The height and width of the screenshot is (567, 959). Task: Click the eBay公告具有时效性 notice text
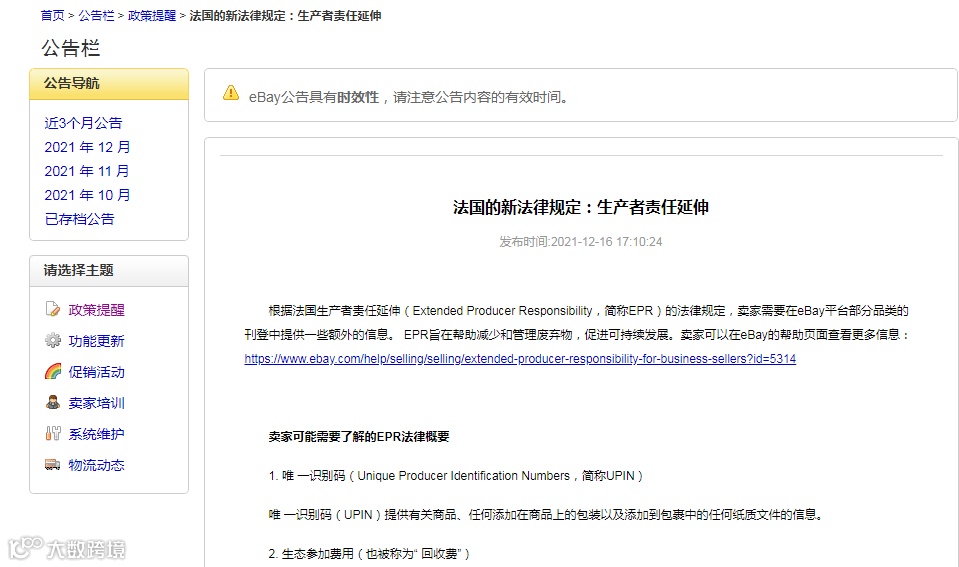click(x=410, y=97)
